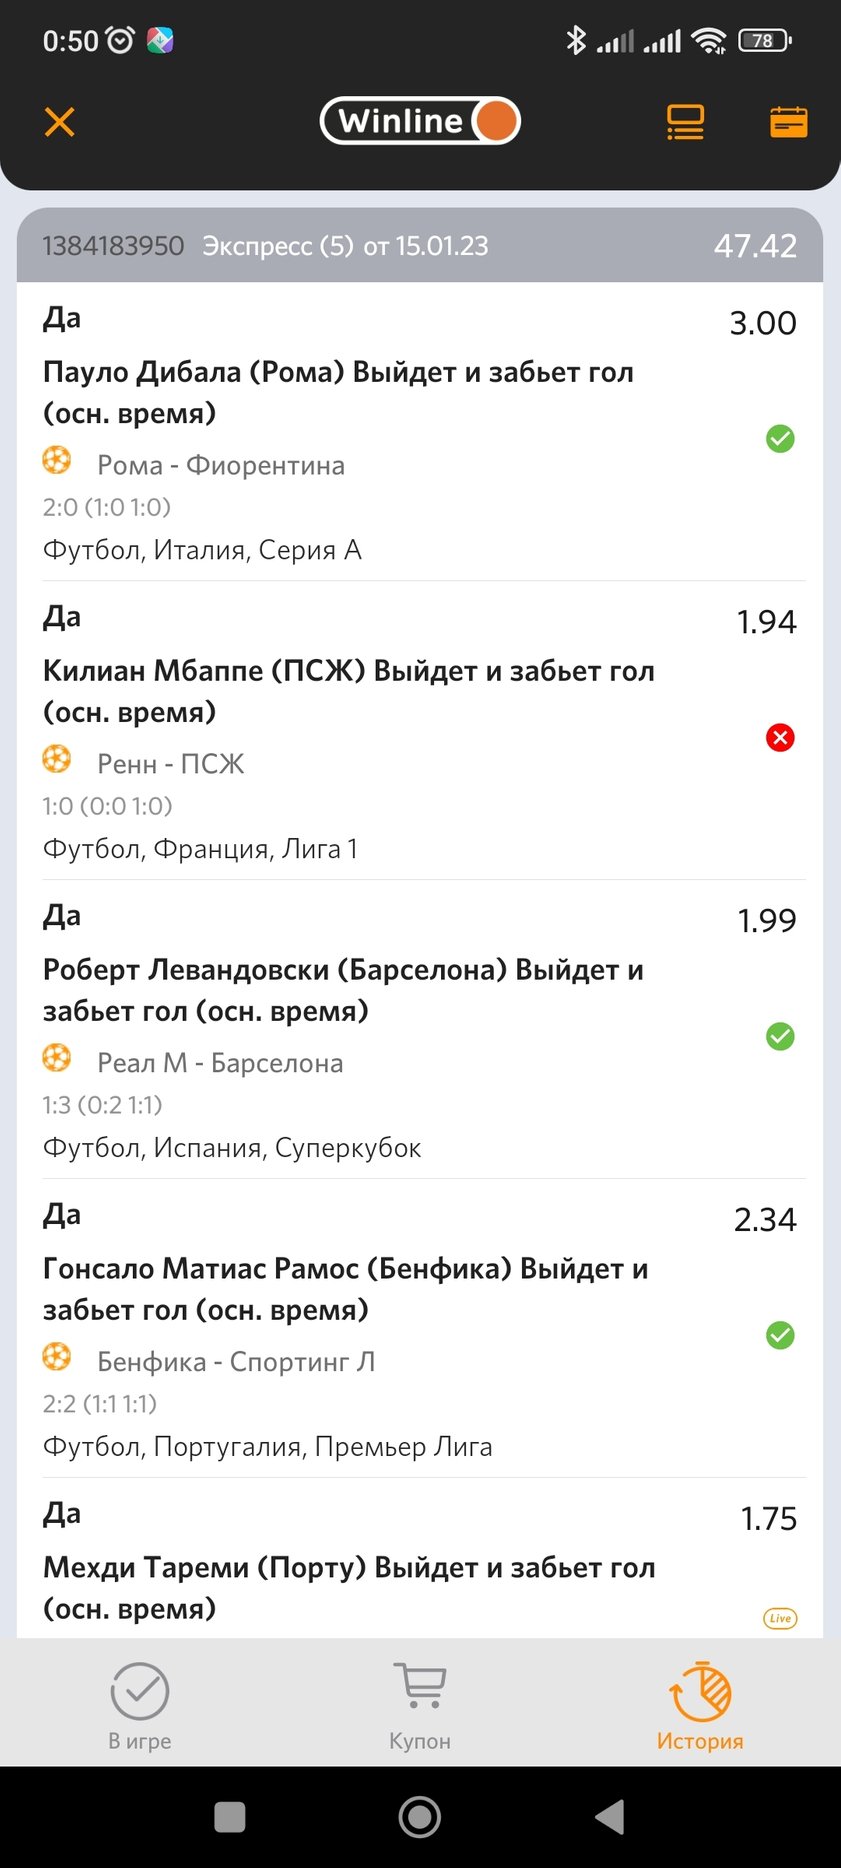Switch to the В игре tab
The height and width of the screenshot is (1868, 841).
[x=140, y=1706]
